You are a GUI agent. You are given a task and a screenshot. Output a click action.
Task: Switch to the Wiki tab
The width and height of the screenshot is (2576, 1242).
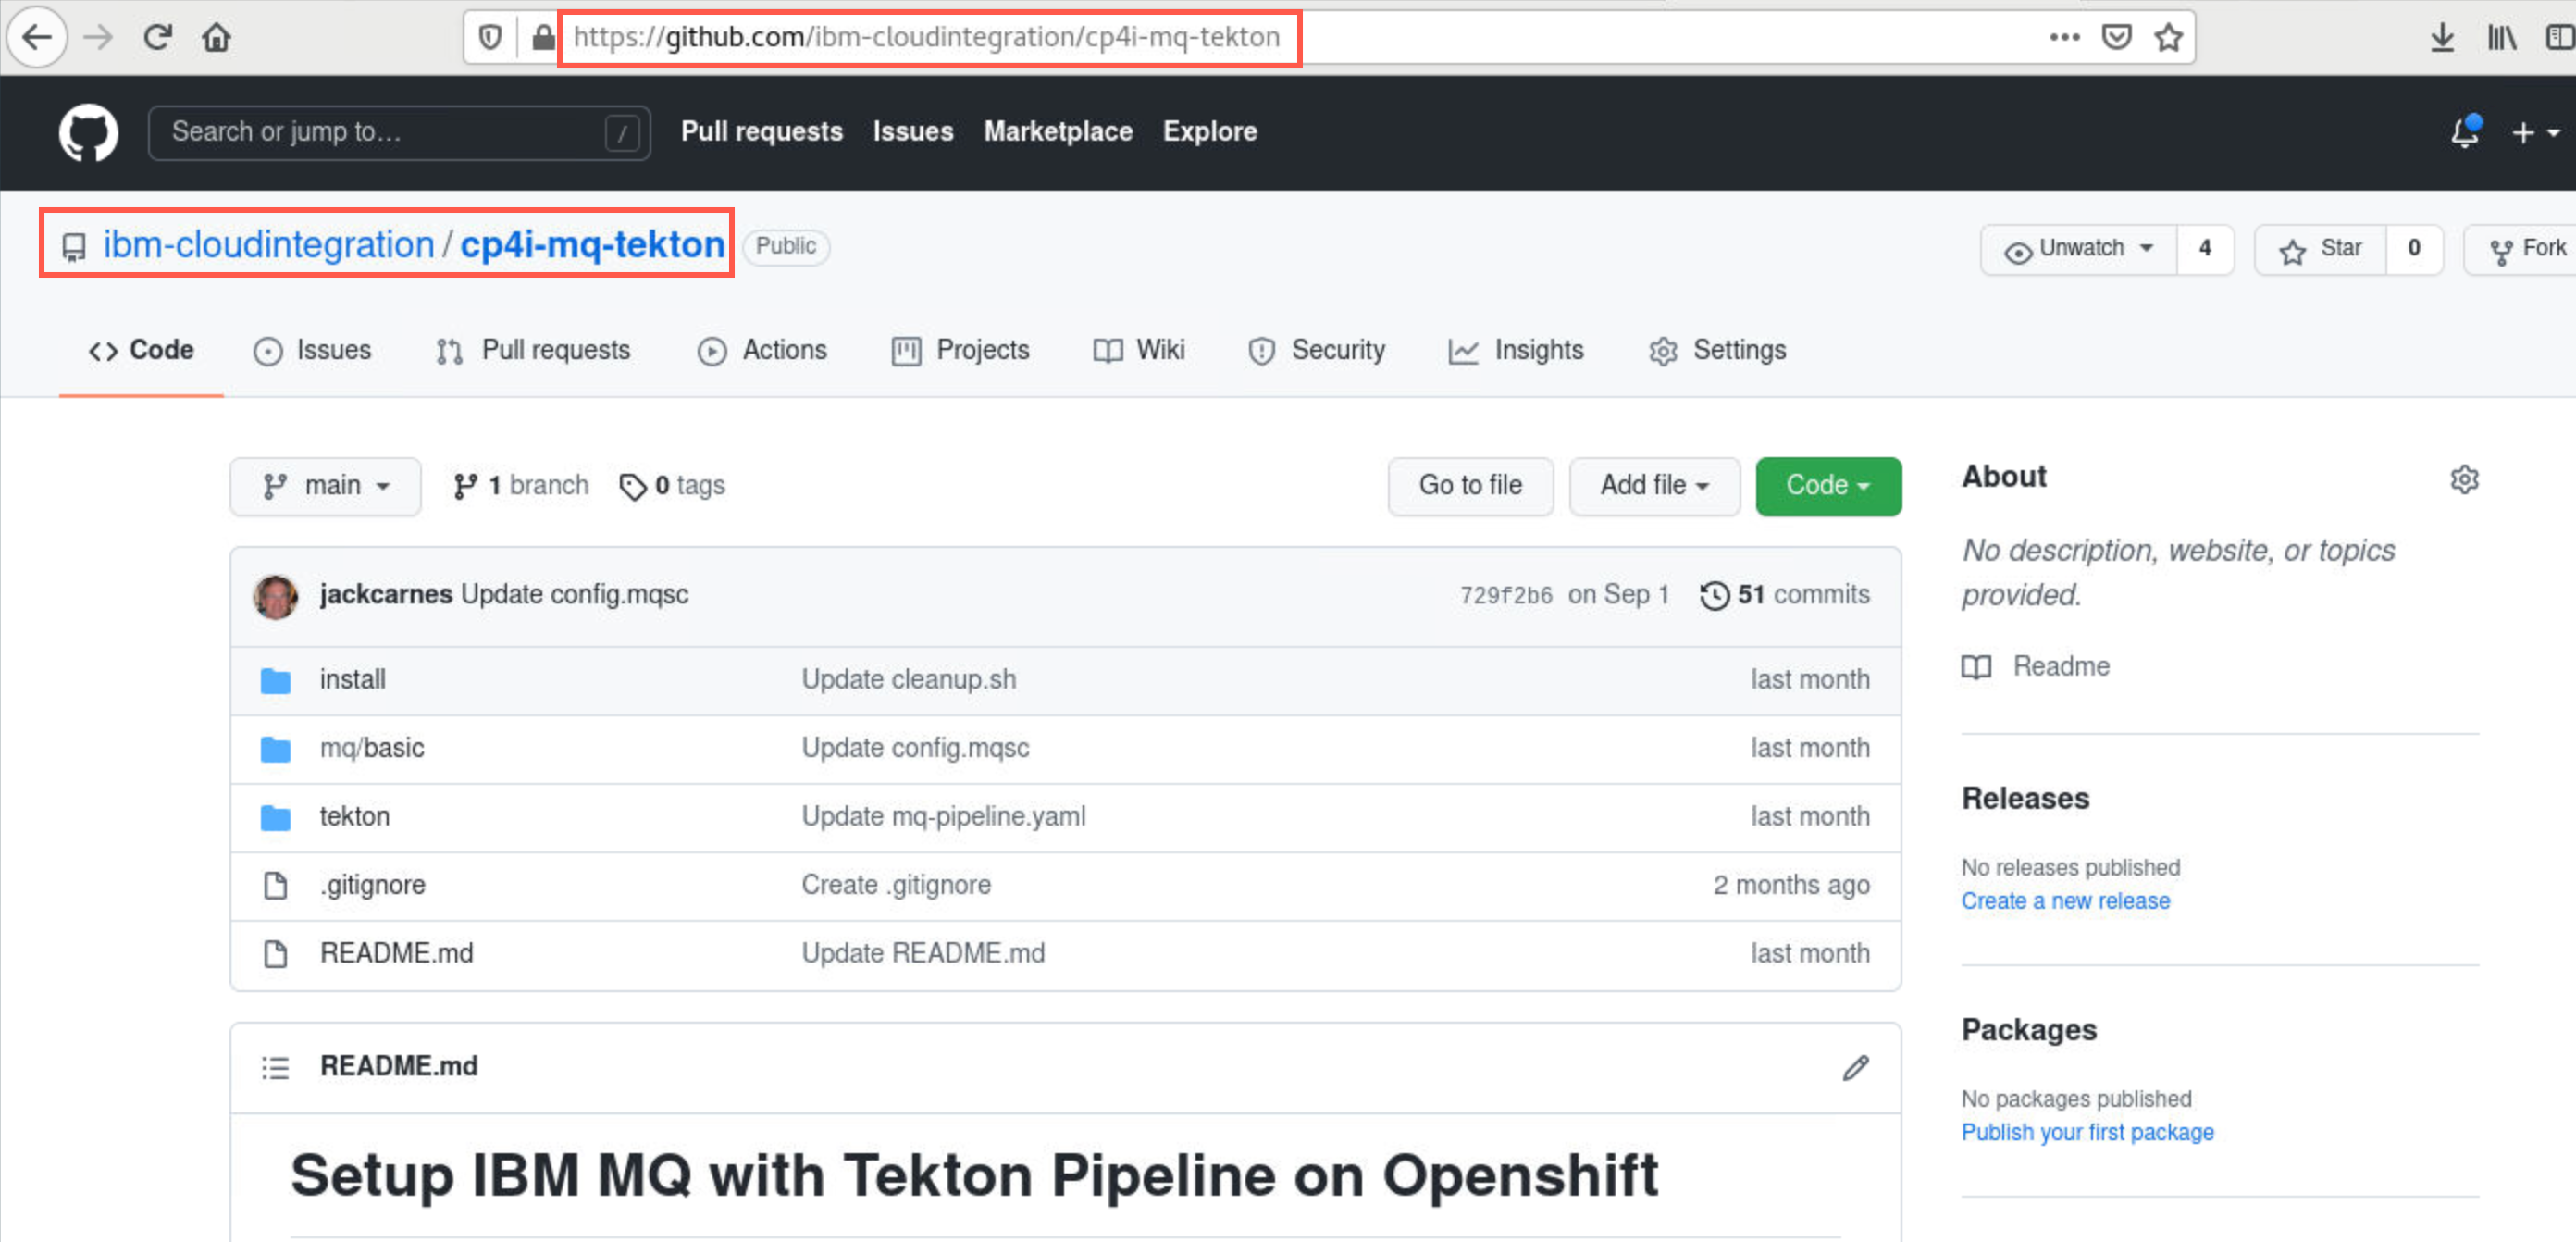(x=1139, y=350)
